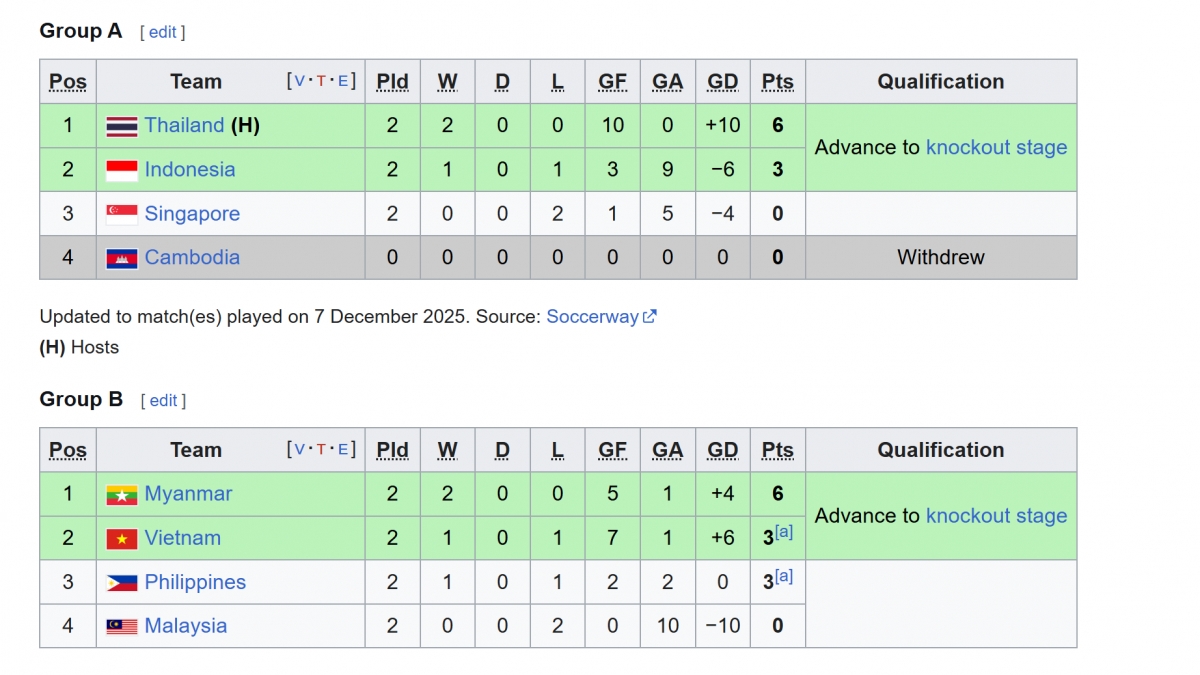
Task: Edit the Group B section
Action: tap(163, 400)
